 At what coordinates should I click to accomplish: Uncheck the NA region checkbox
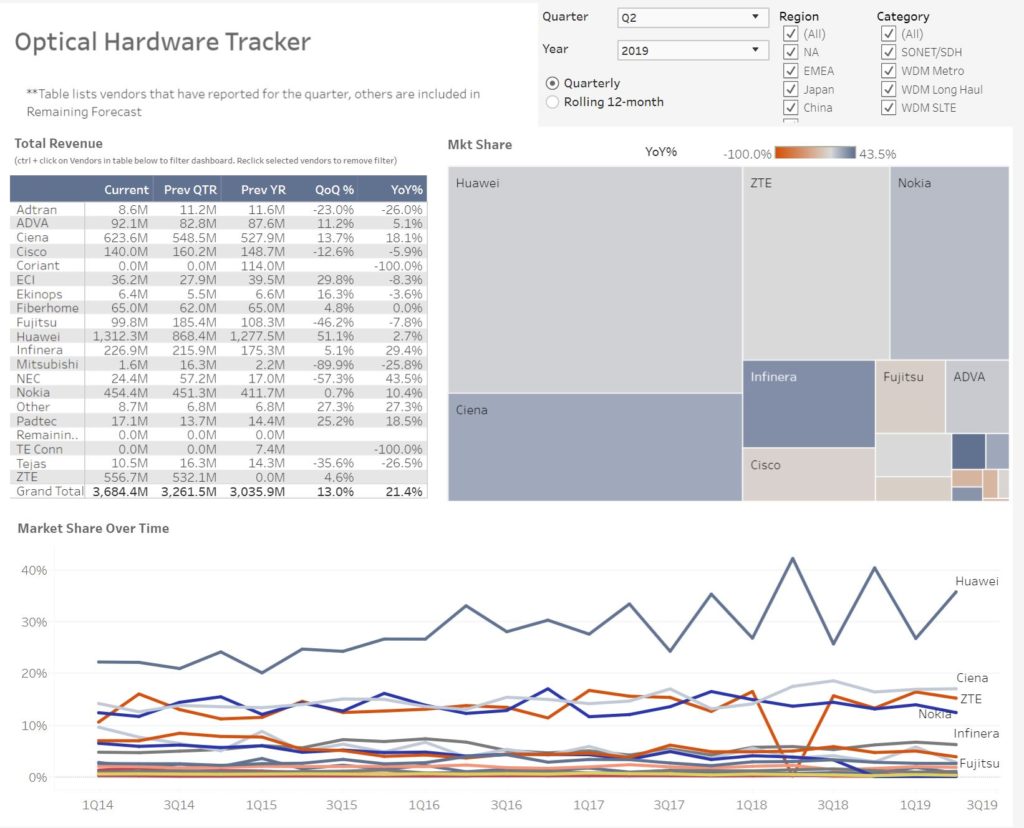tap(791, 52)
